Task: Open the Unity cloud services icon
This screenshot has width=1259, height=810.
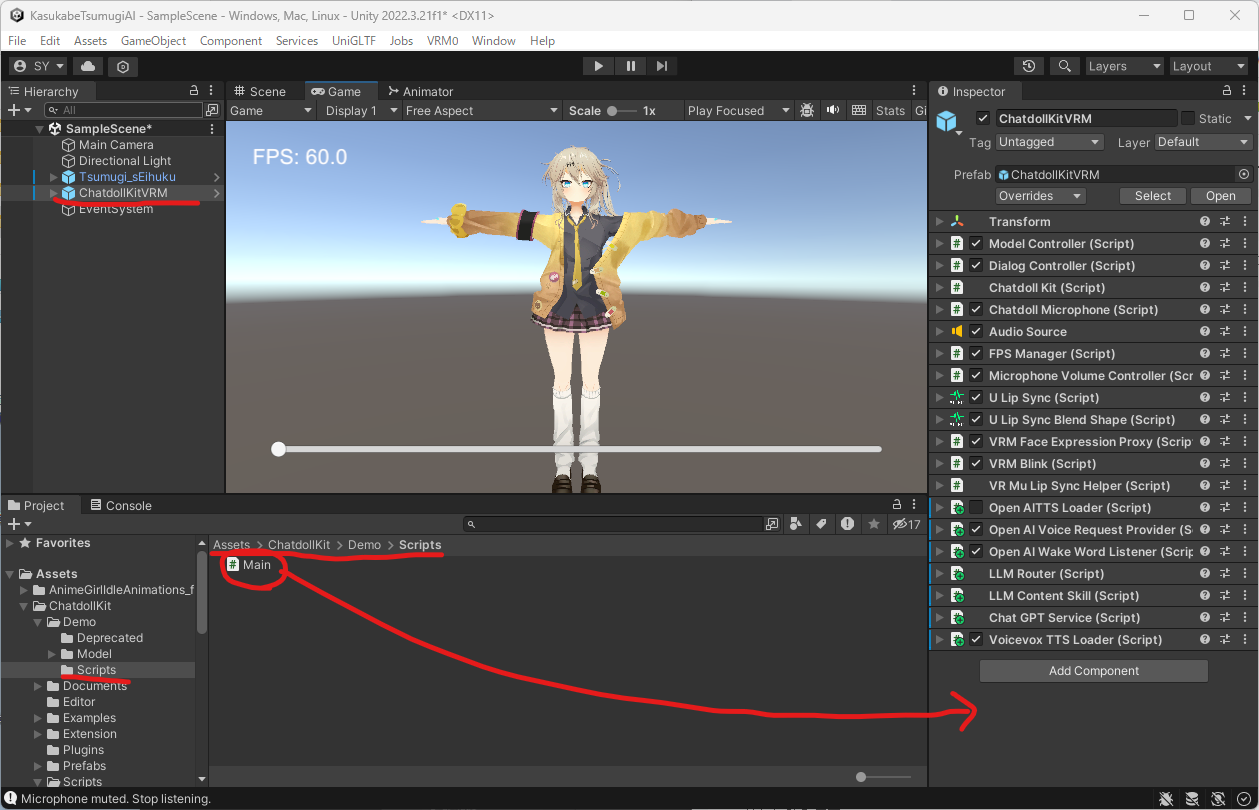Action: 88,66
